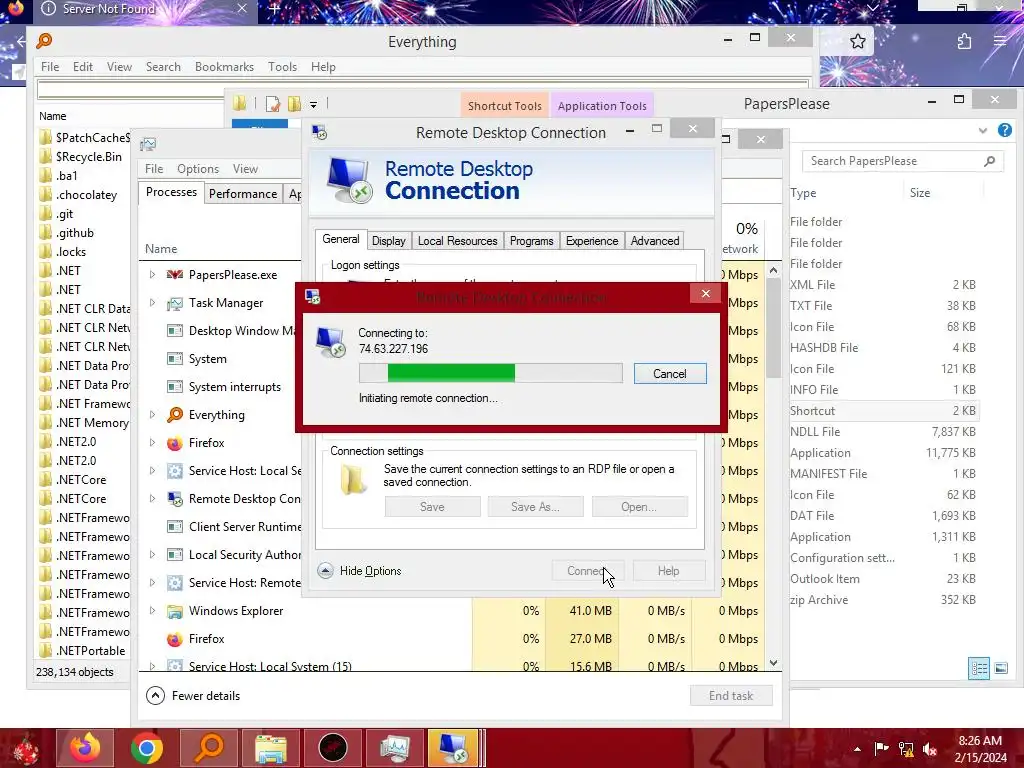Image resolution: width=1024 pixels, height=768 pixels.
Task: Expand the Windows Explorer process row
Action: coord(152,611)
